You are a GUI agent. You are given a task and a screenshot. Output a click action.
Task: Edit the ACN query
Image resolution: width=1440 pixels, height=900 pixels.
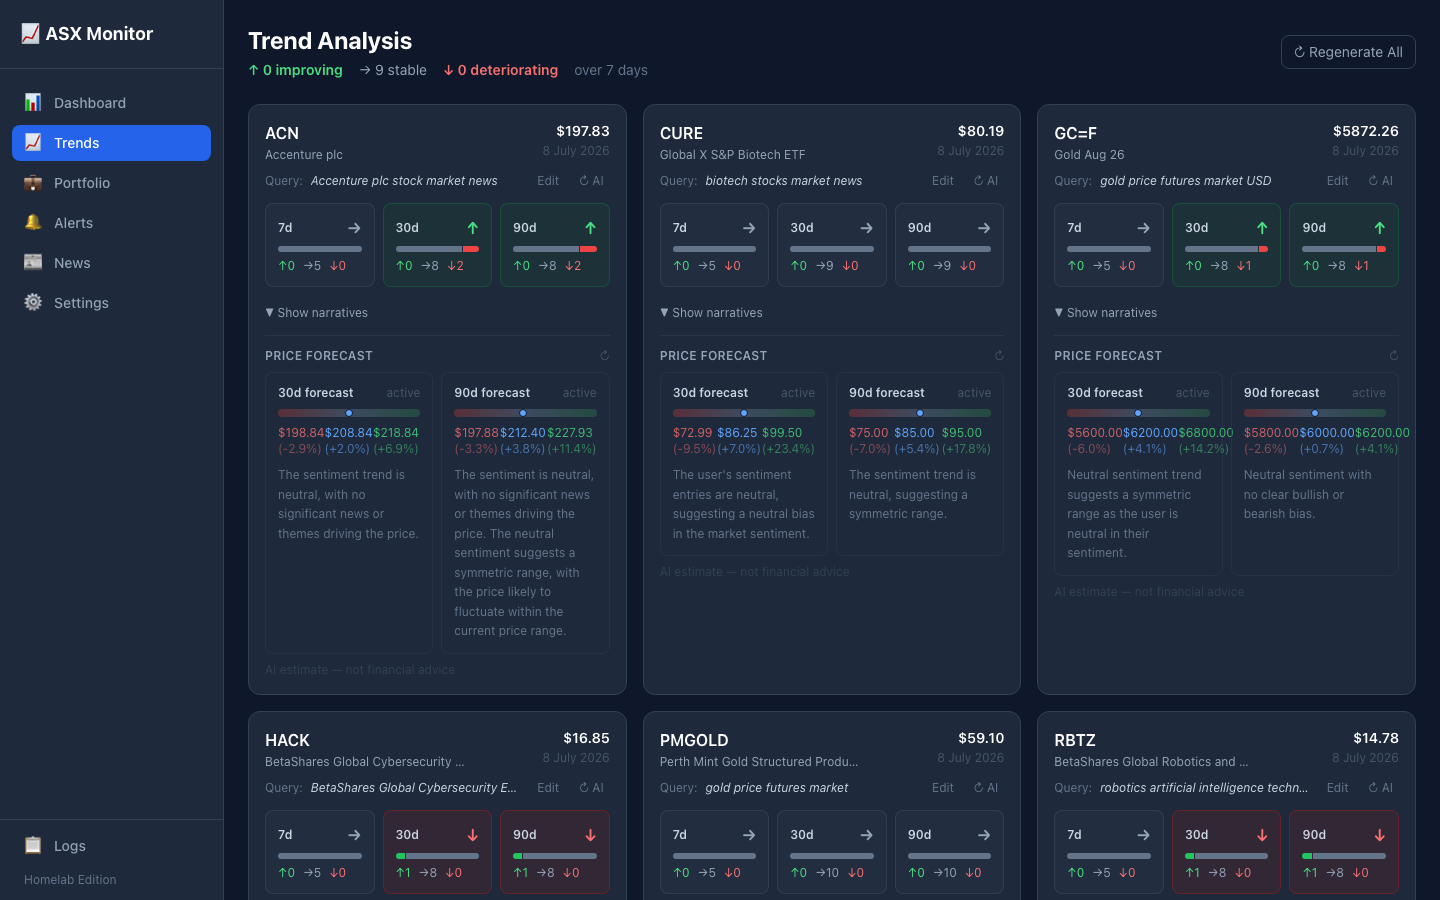[x=548, y=181]
